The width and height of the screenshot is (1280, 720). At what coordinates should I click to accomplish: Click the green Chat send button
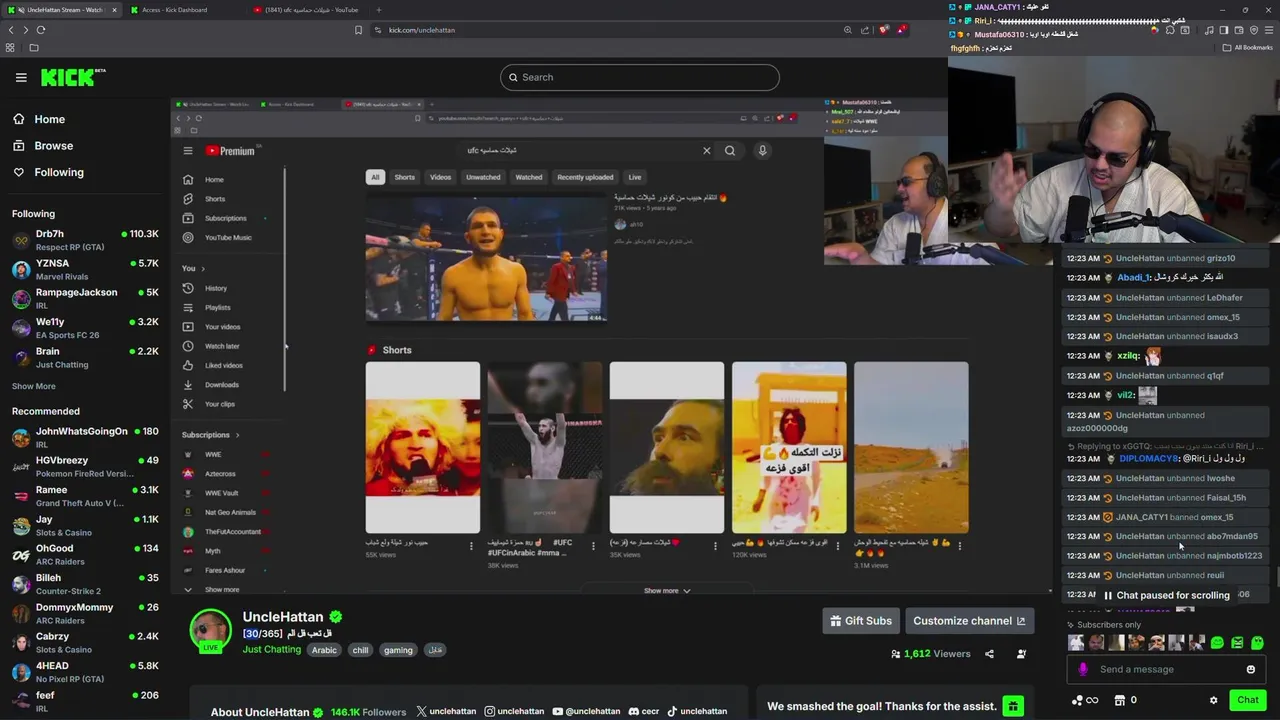pyautogui.click(x=1247, y=700)
